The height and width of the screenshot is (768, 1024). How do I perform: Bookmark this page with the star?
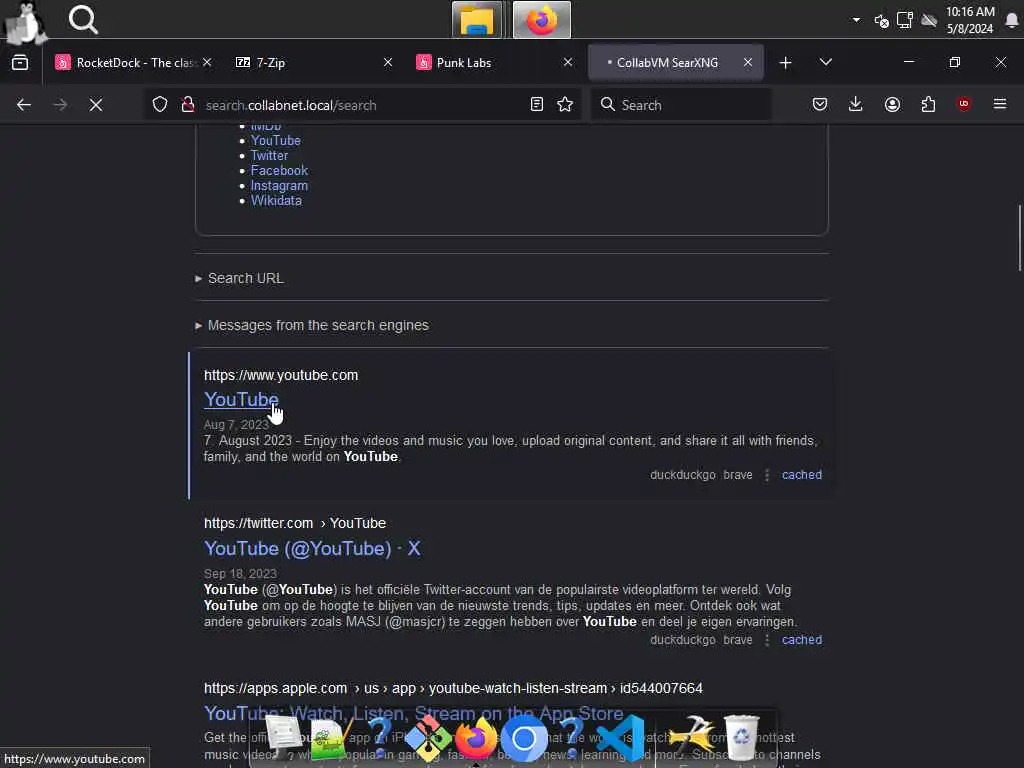[565, 104]
